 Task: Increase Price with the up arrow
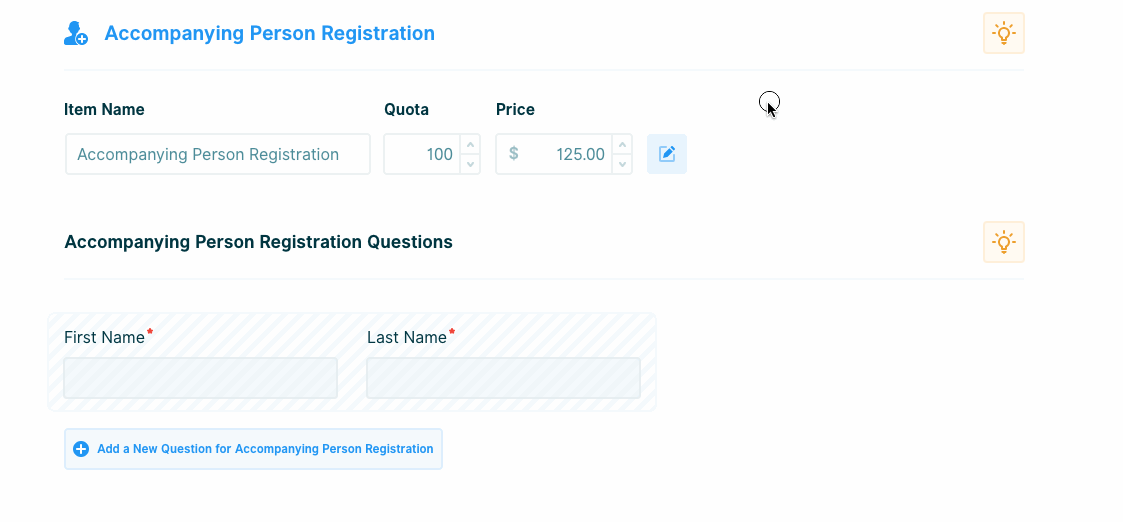(x=622, y=145)
